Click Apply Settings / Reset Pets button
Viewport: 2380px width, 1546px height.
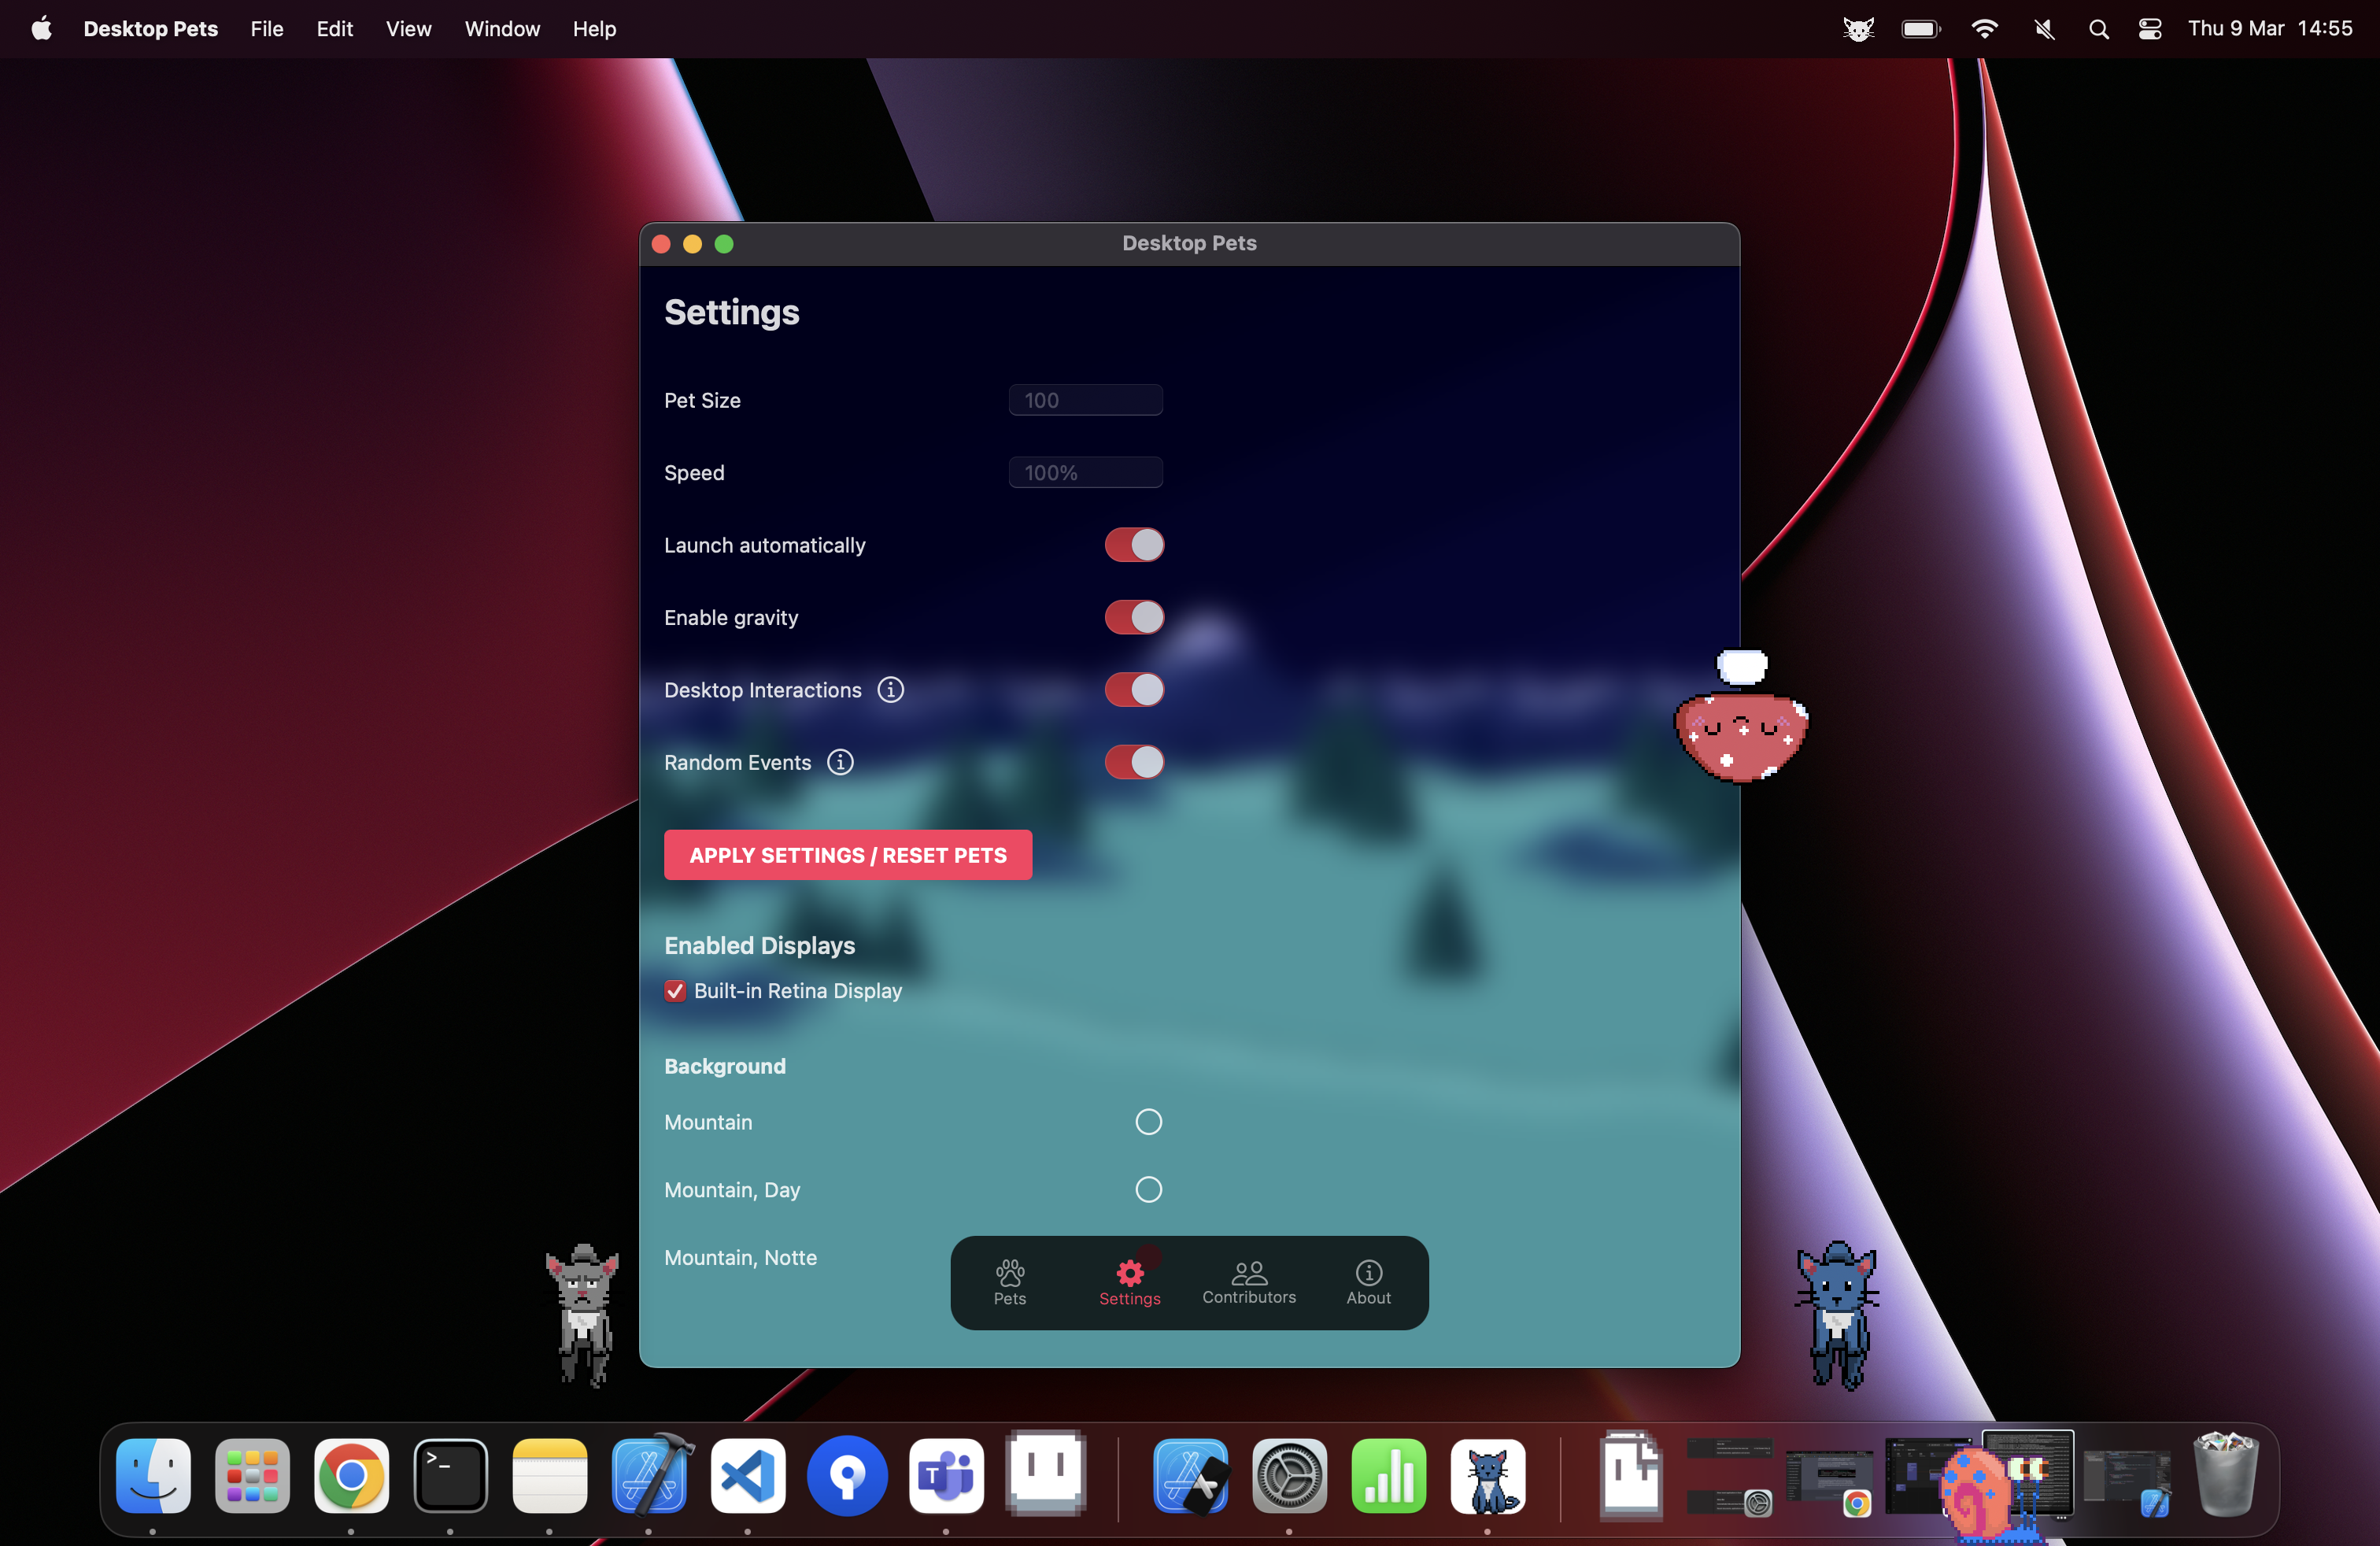(x=847, y=855)
